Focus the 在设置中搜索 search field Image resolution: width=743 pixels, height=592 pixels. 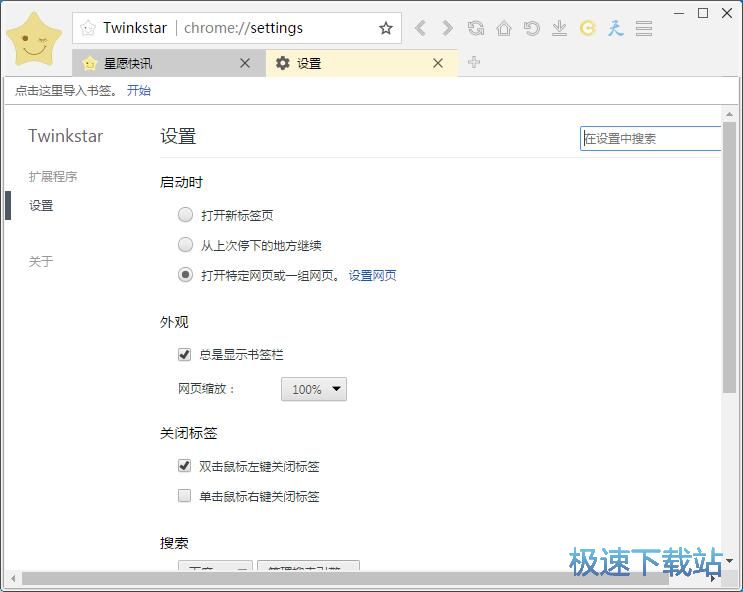pyautogui.click(x=650, y=139)
